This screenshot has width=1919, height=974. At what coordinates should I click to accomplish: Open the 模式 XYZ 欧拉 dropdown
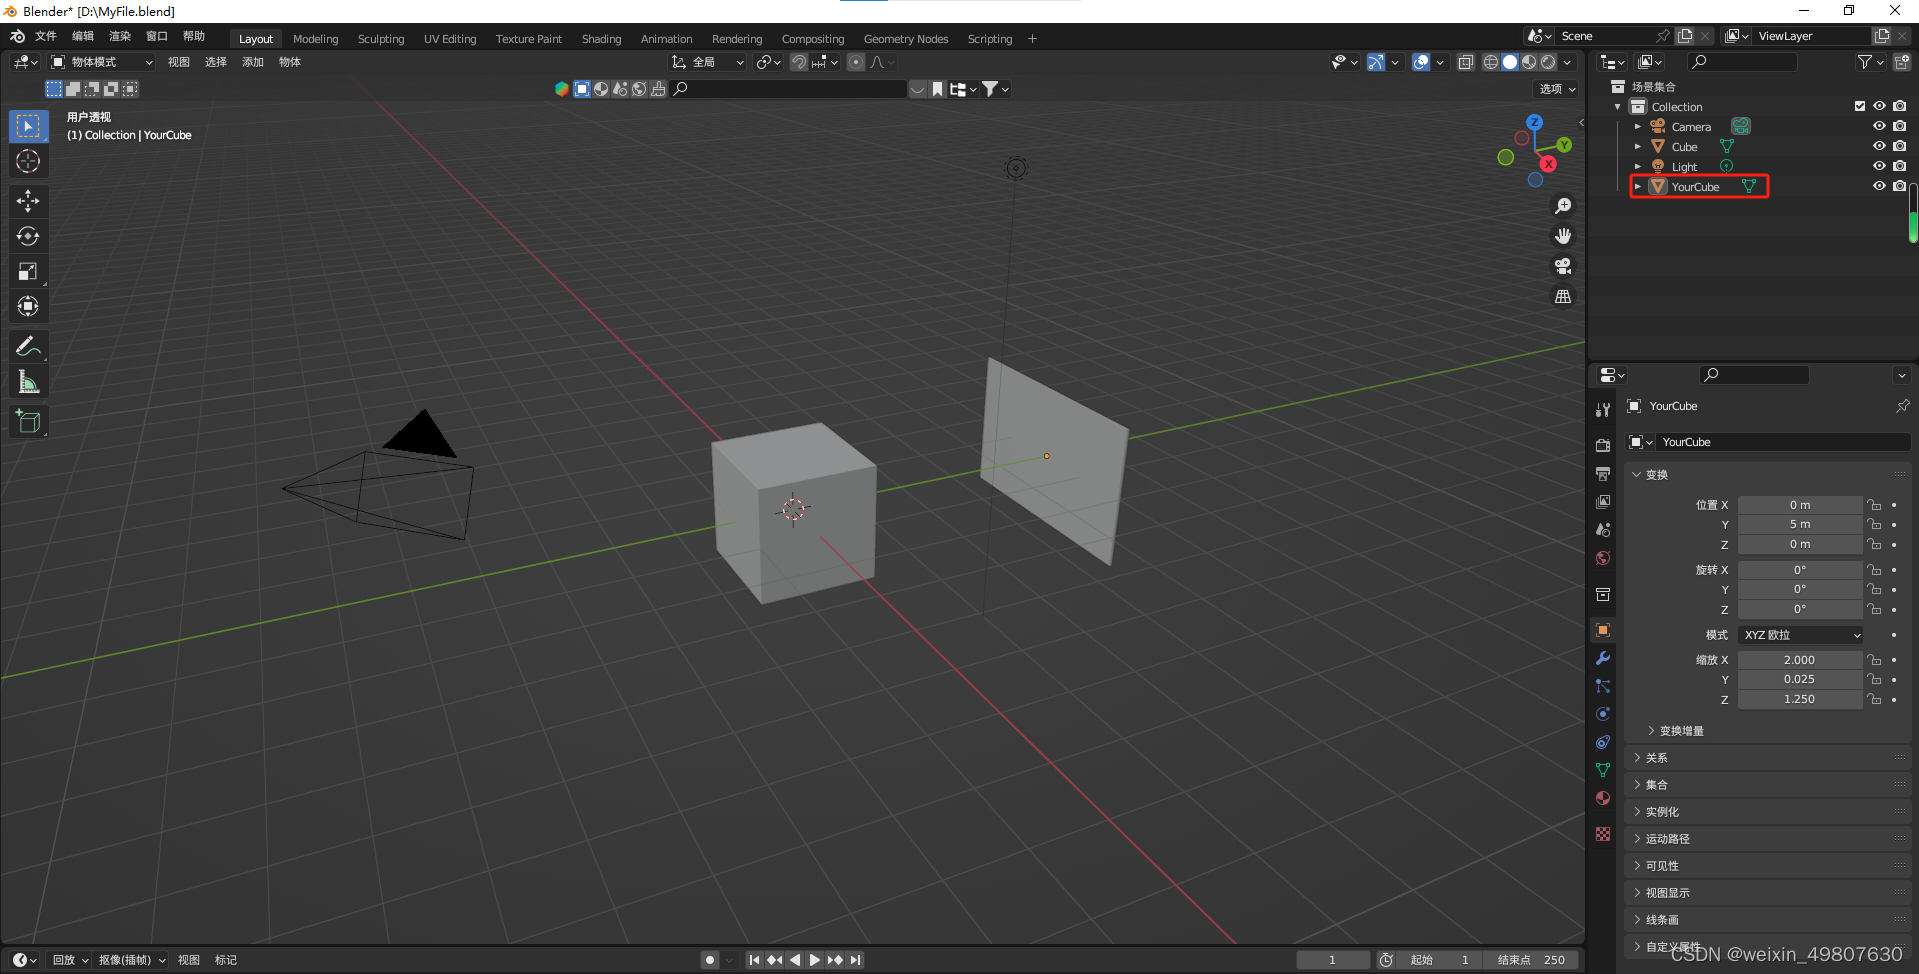[x=1800, y=634]
